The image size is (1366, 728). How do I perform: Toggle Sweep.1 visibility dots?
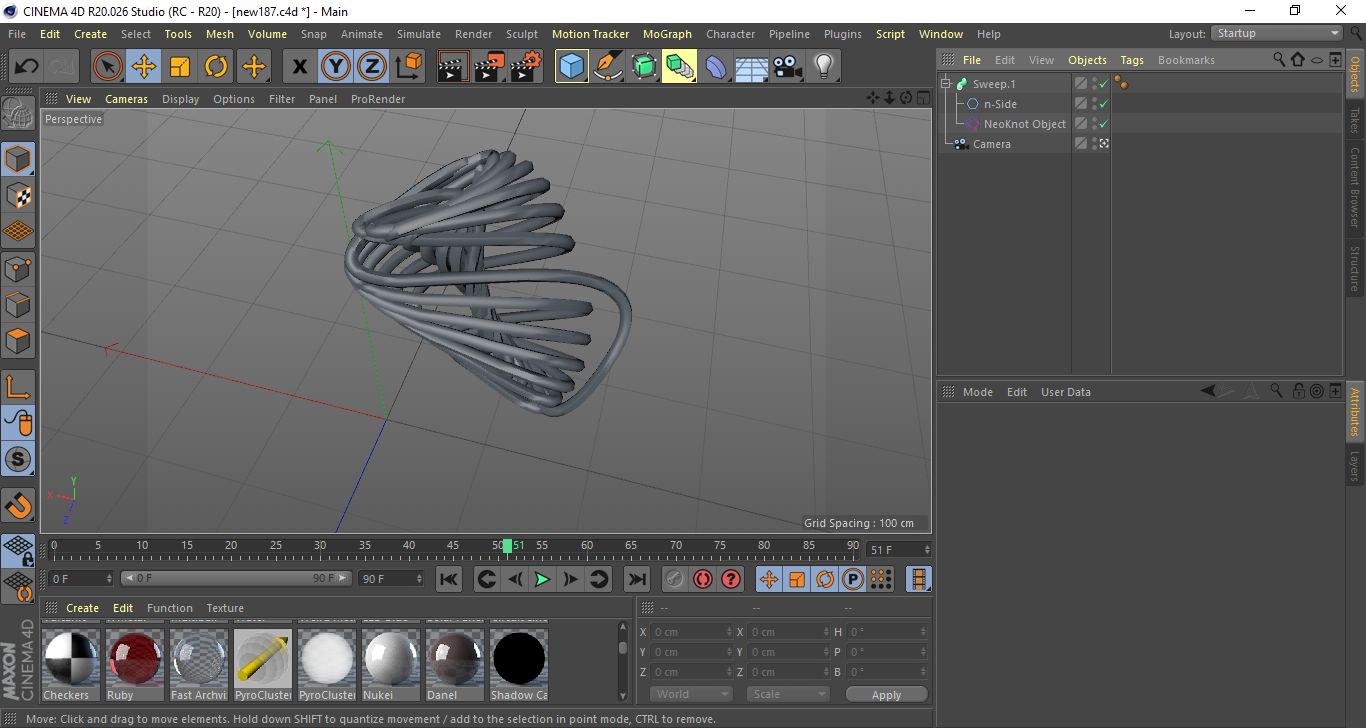click(x=1094, y=84)
